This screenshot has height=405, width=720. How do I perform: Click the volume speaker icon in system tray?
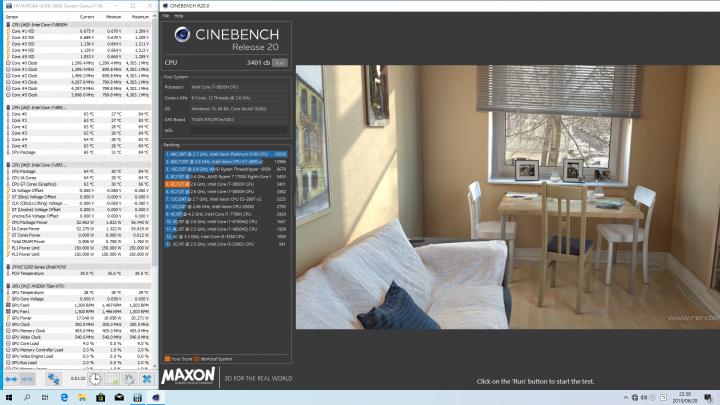pyautogui.click(x=644, y=398)
